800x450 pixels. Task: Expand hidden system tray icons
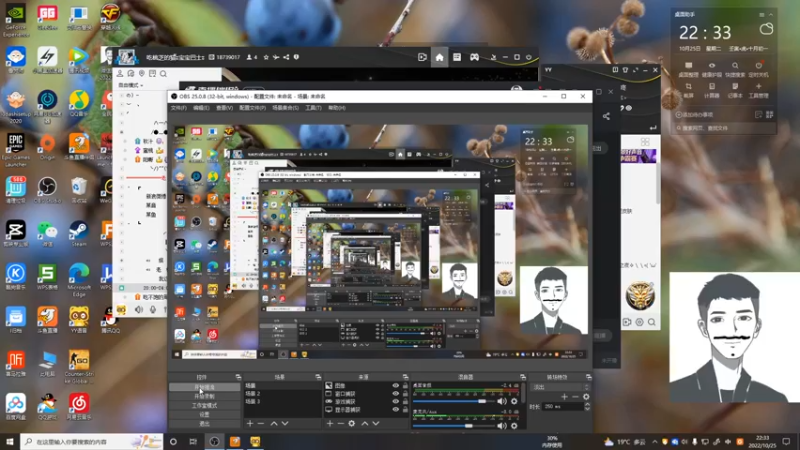(655, 442)
